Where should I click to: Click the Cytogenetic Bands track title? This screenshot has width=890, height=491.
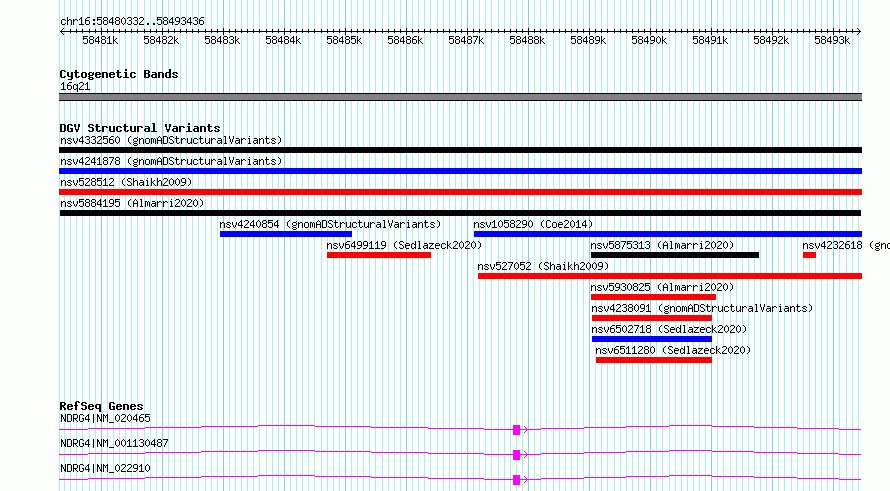119,74
